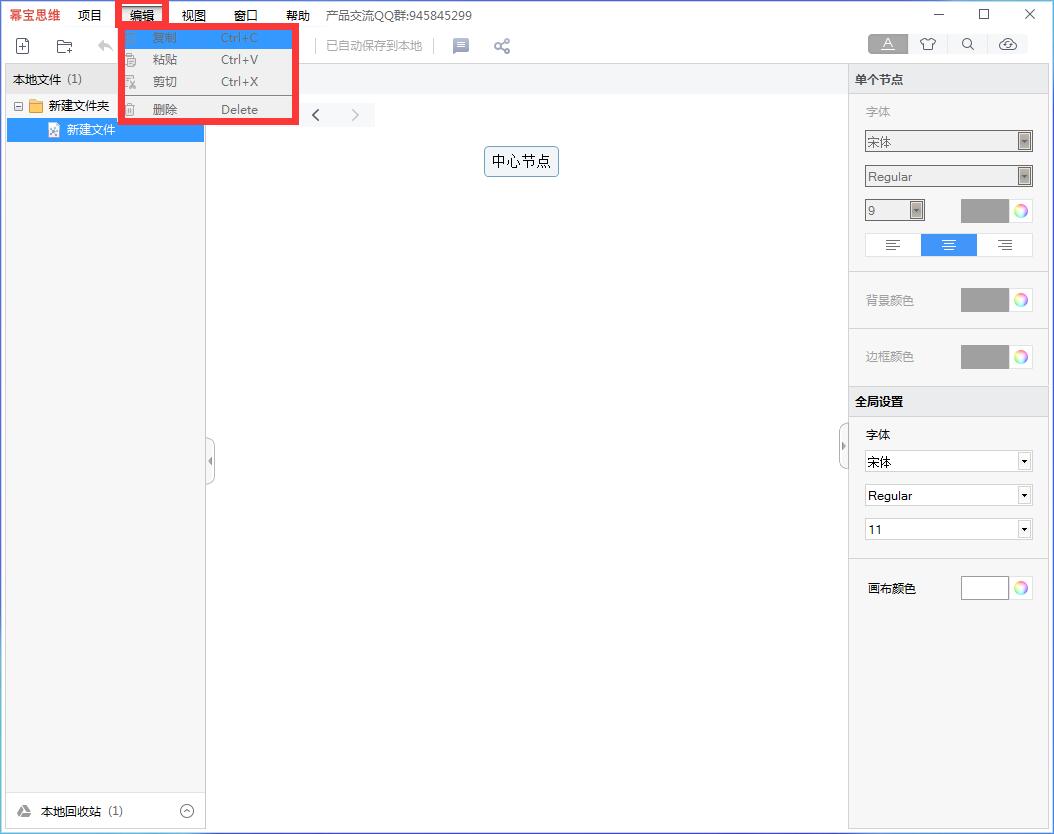1054x834 pixels.
Task: Open 本地回收站 recycle bin
Action: [x=70, y=811]
